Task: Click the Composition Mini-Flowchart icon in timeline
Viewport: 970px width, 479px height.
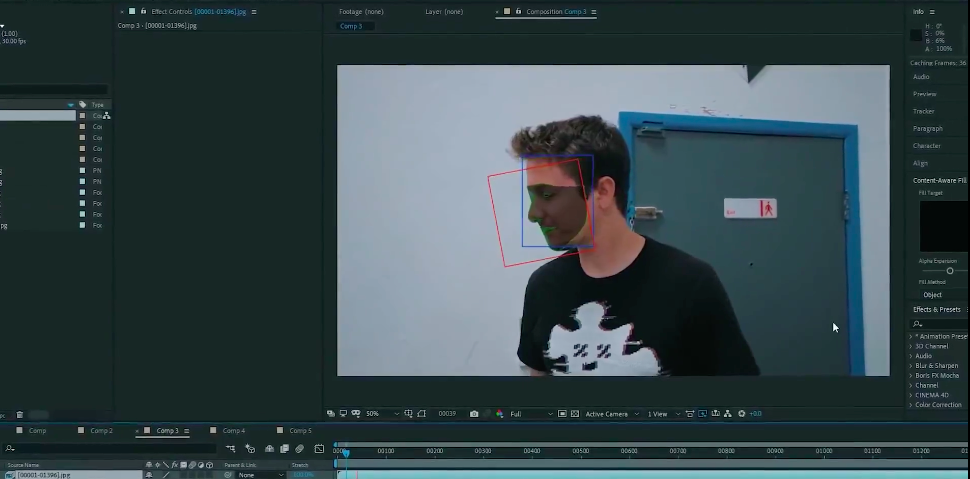Action: point(230,449)
